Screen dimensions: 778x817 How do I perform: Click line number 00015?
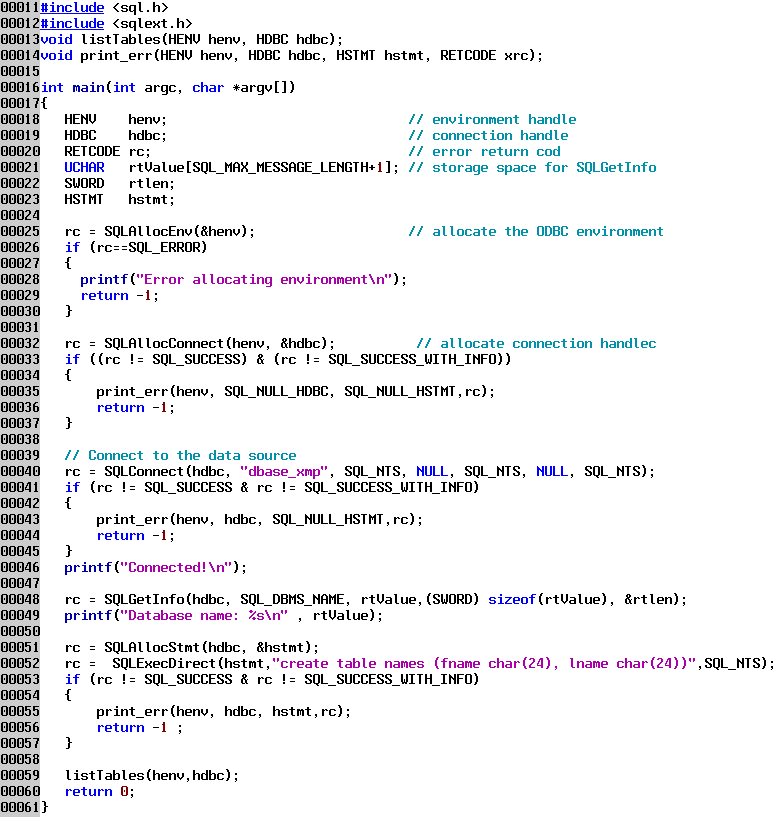20,72
